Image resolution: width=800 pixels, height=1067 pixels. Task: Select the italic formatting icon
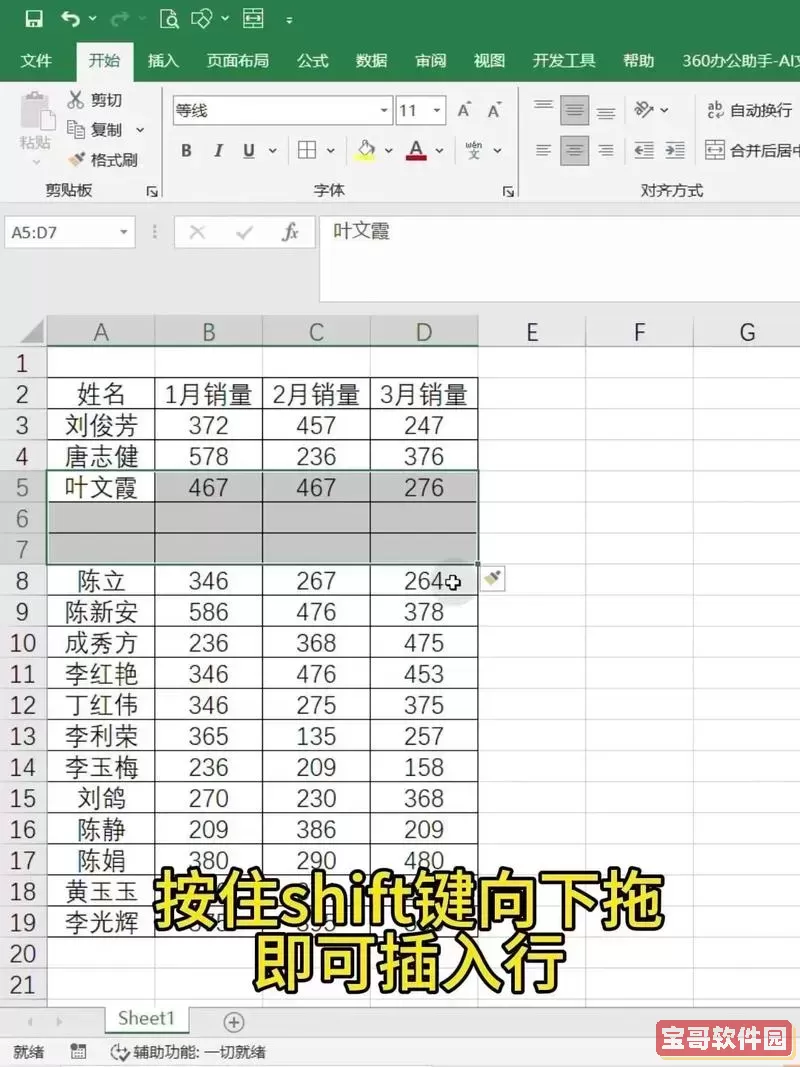[x=217, y=150]
